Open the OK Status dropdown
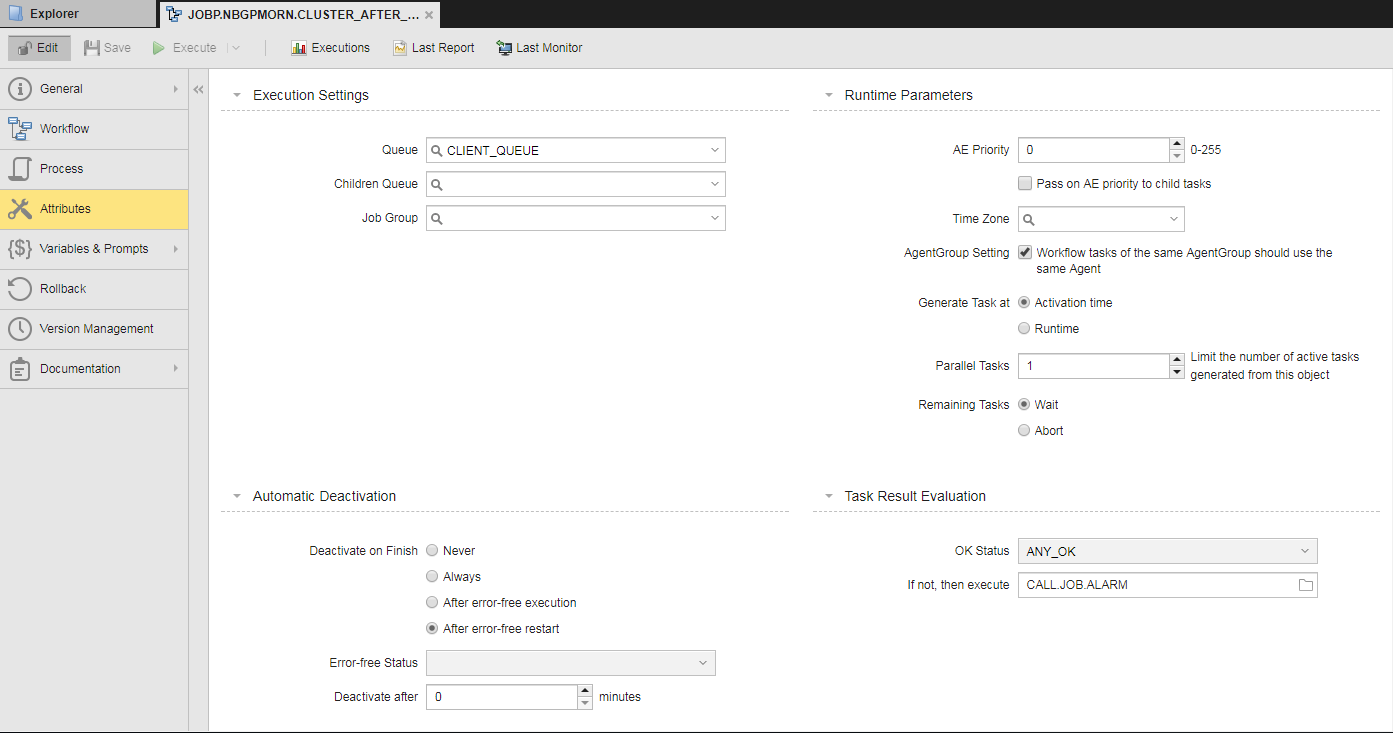Image resolution: width=1393 pixels, height=733 pixels. [1168, 551]
